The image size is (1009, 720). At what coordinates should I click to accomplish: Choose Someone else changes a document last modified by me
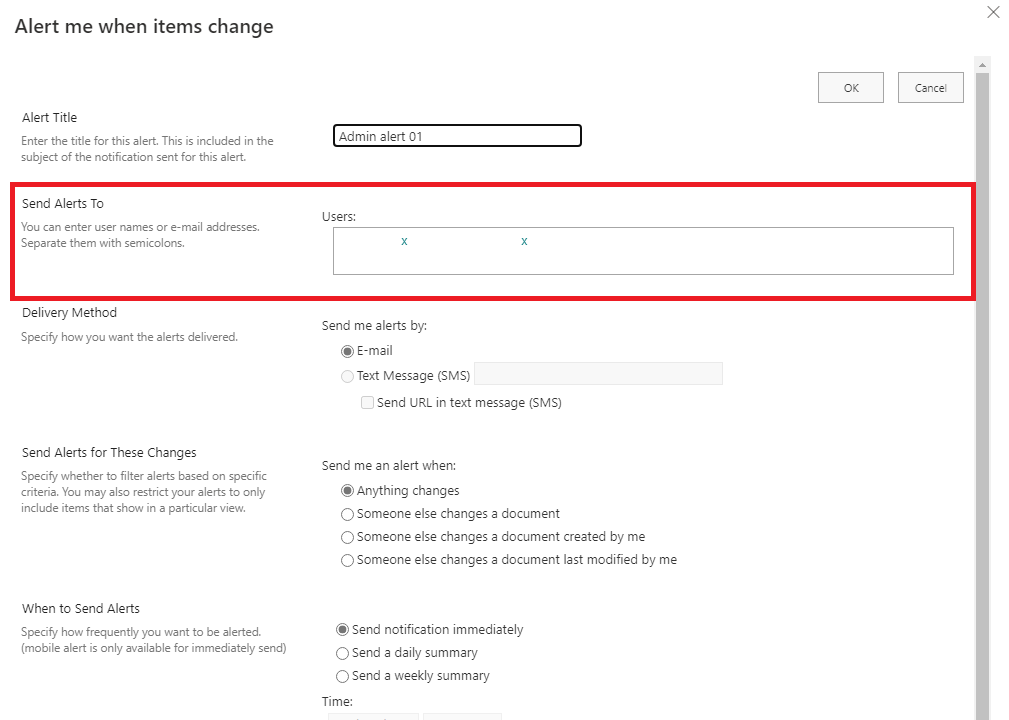pos(347,560)
